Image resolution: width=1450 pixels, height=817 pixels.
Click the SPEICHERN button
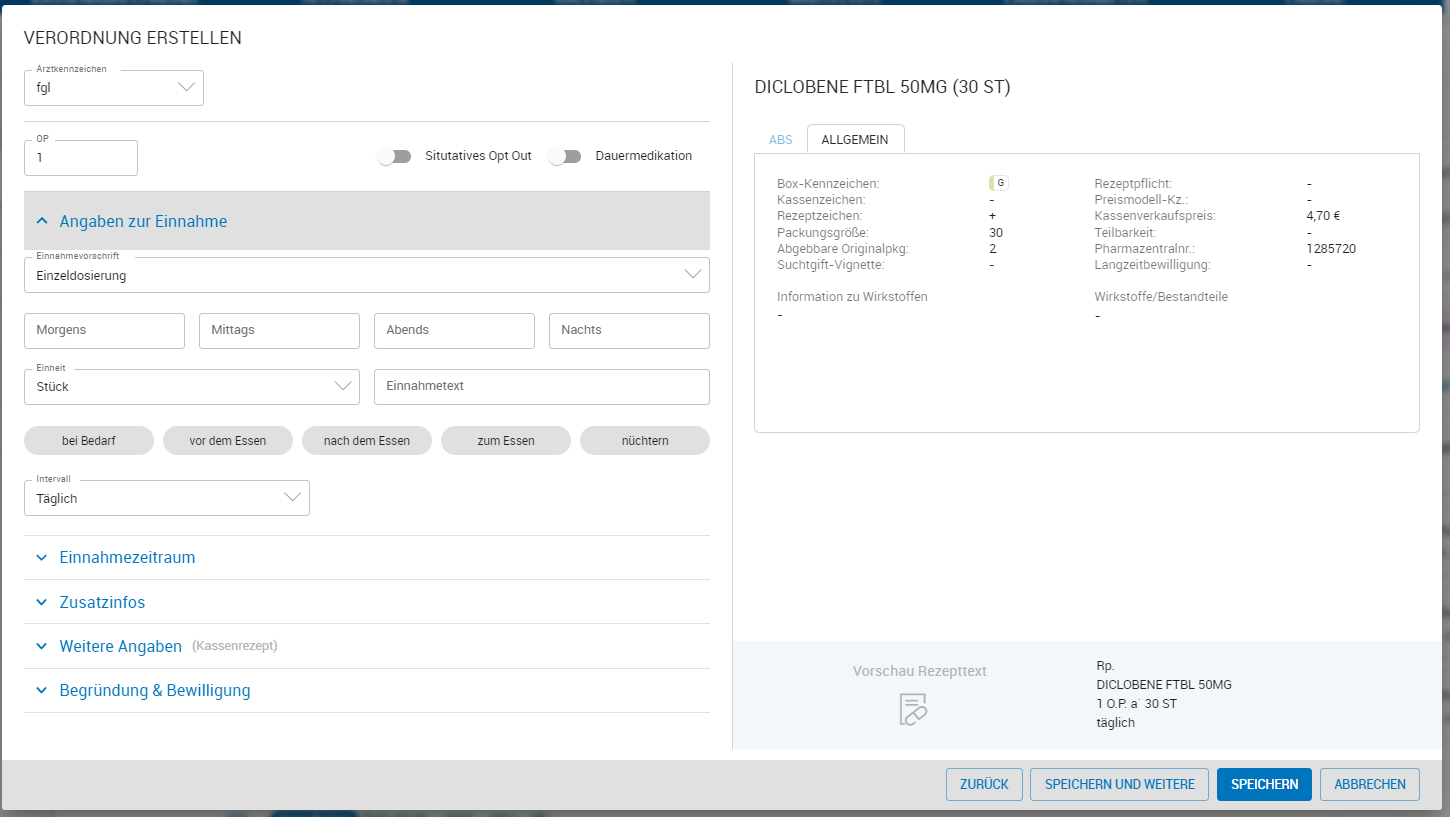[1264, 784]
